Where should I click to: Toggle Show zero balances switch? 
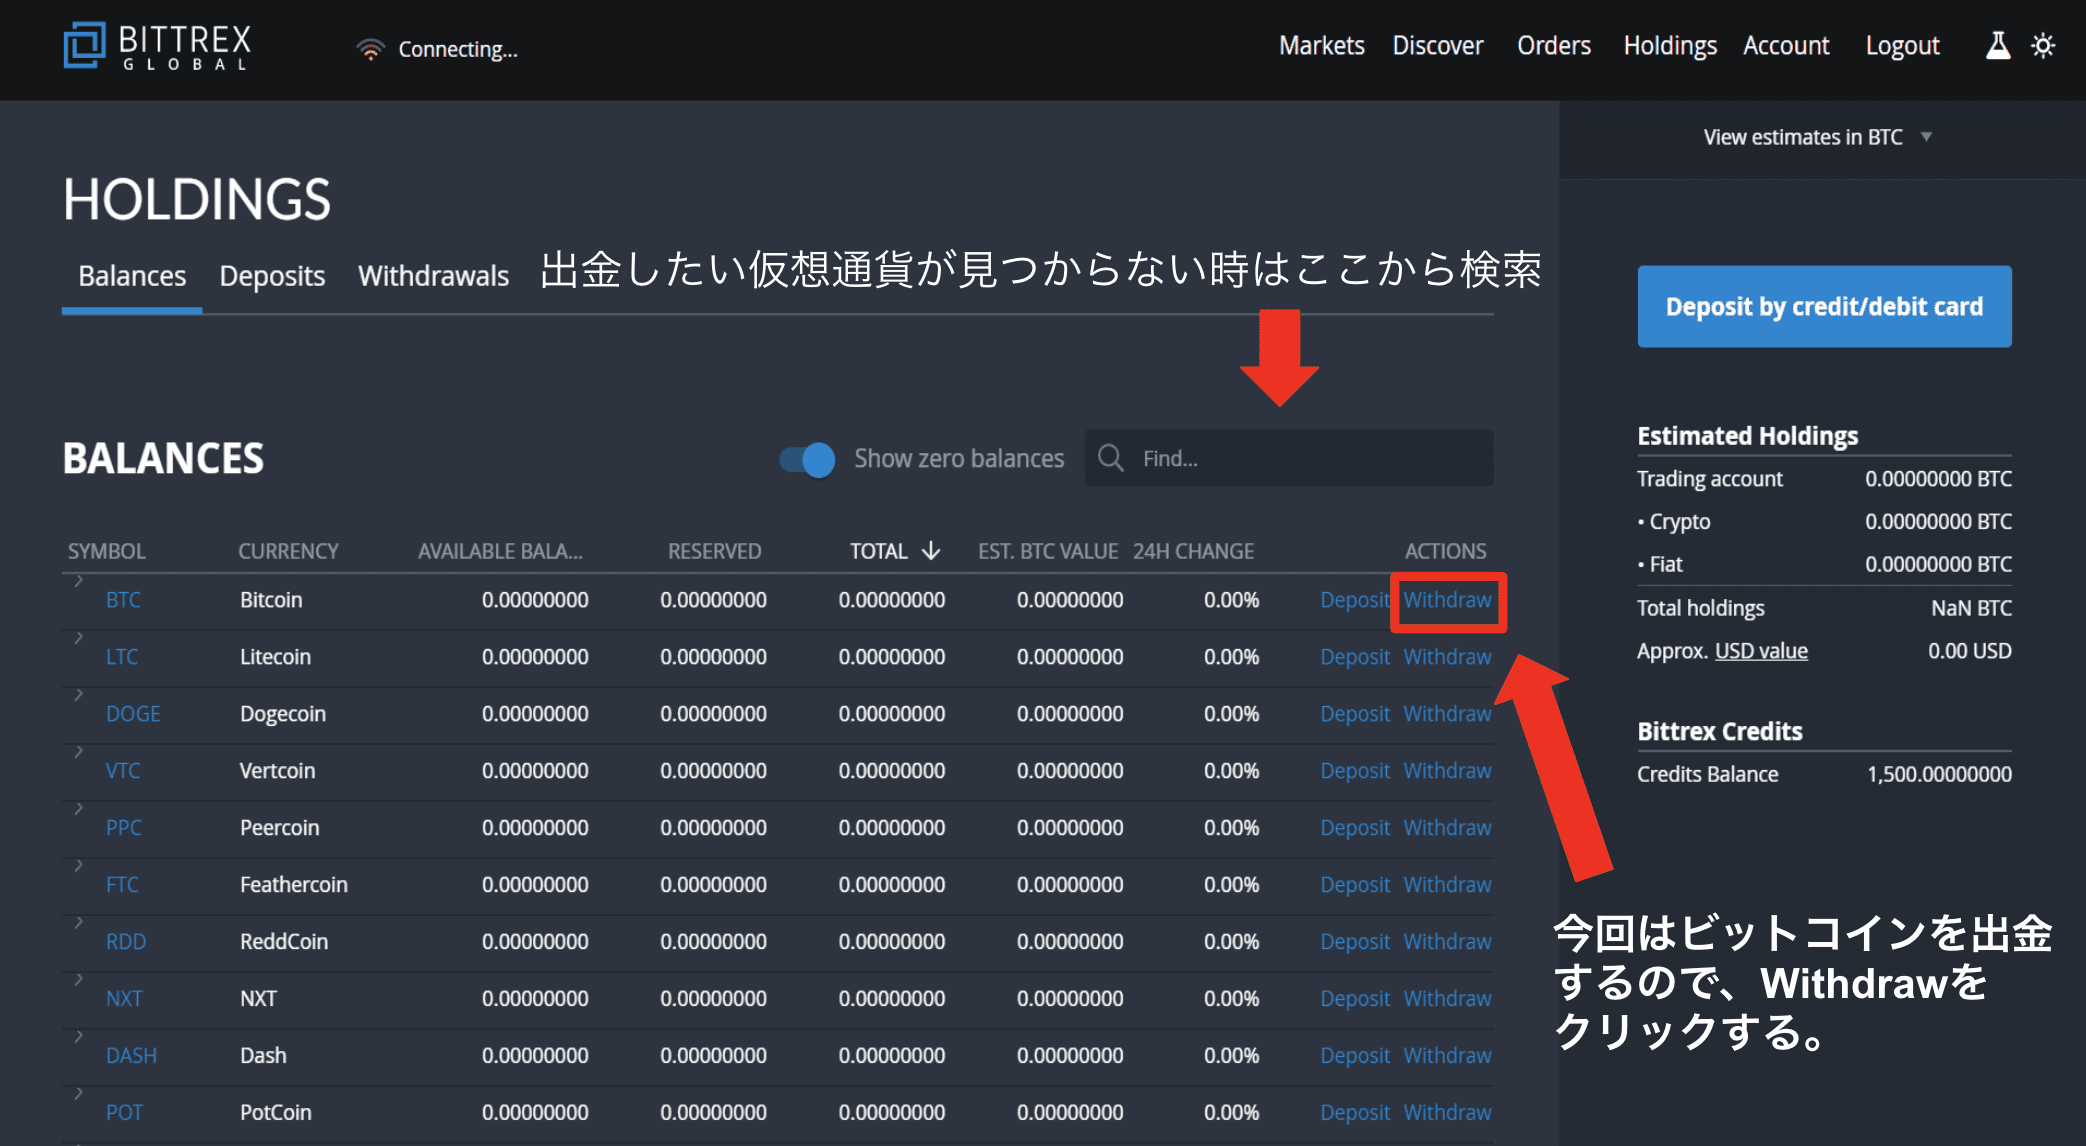pos(808,459)
